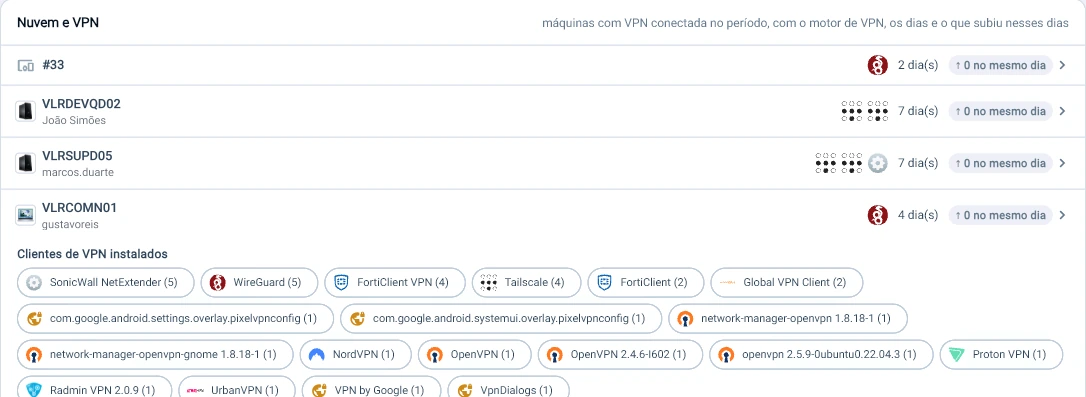Expand VLRSUPD05 row using its chevron
1086x397 pixels.
[x=1062, y=164]
